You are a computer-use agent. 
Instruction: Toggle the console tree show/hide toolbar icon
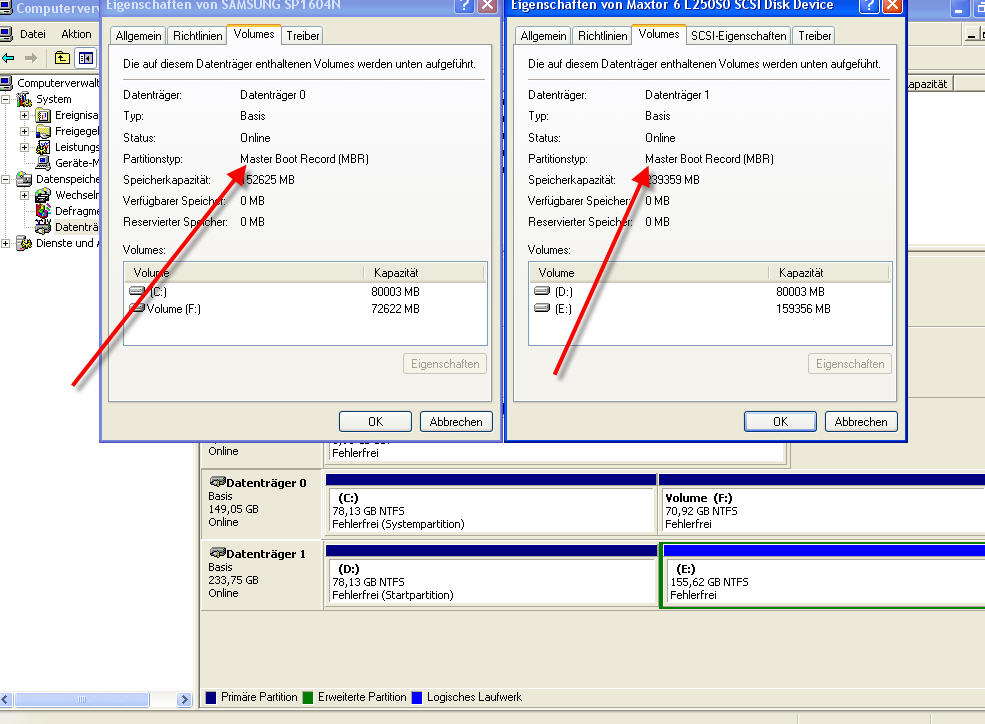point(85,58)
